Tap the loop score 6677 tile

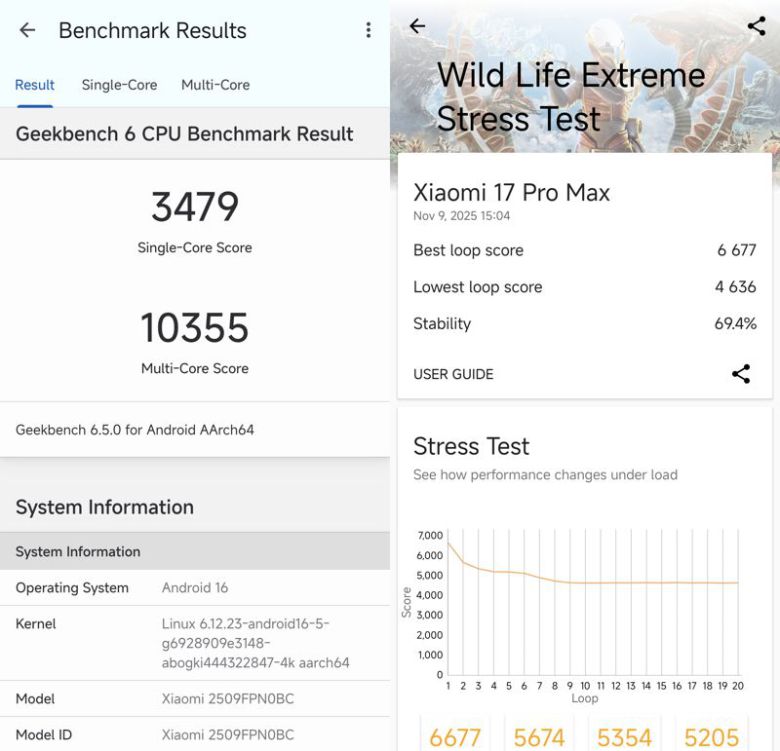pyautogui.click(x=455, y=737)
